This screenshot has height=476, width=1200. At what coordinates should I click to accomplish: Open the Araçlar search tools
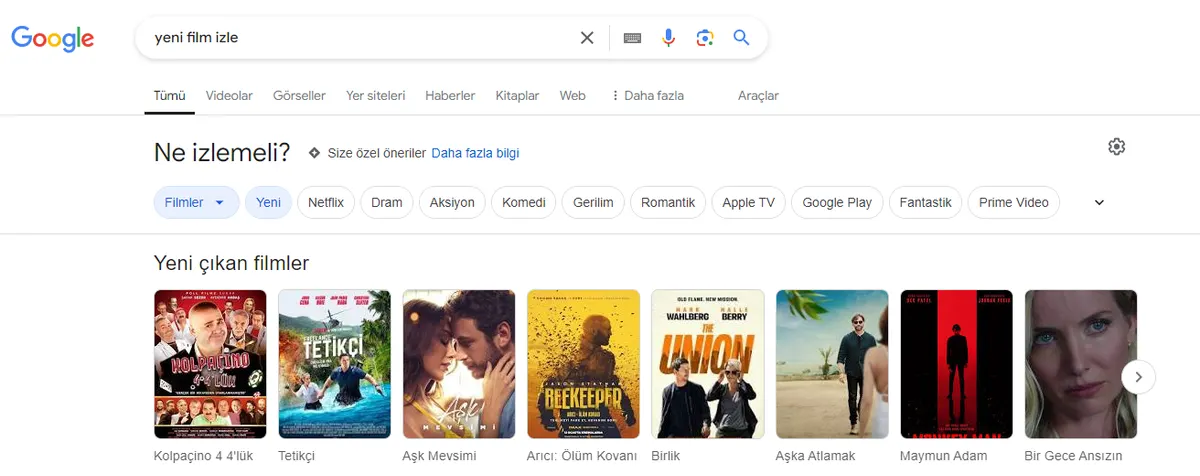click(x=758, y=96)
